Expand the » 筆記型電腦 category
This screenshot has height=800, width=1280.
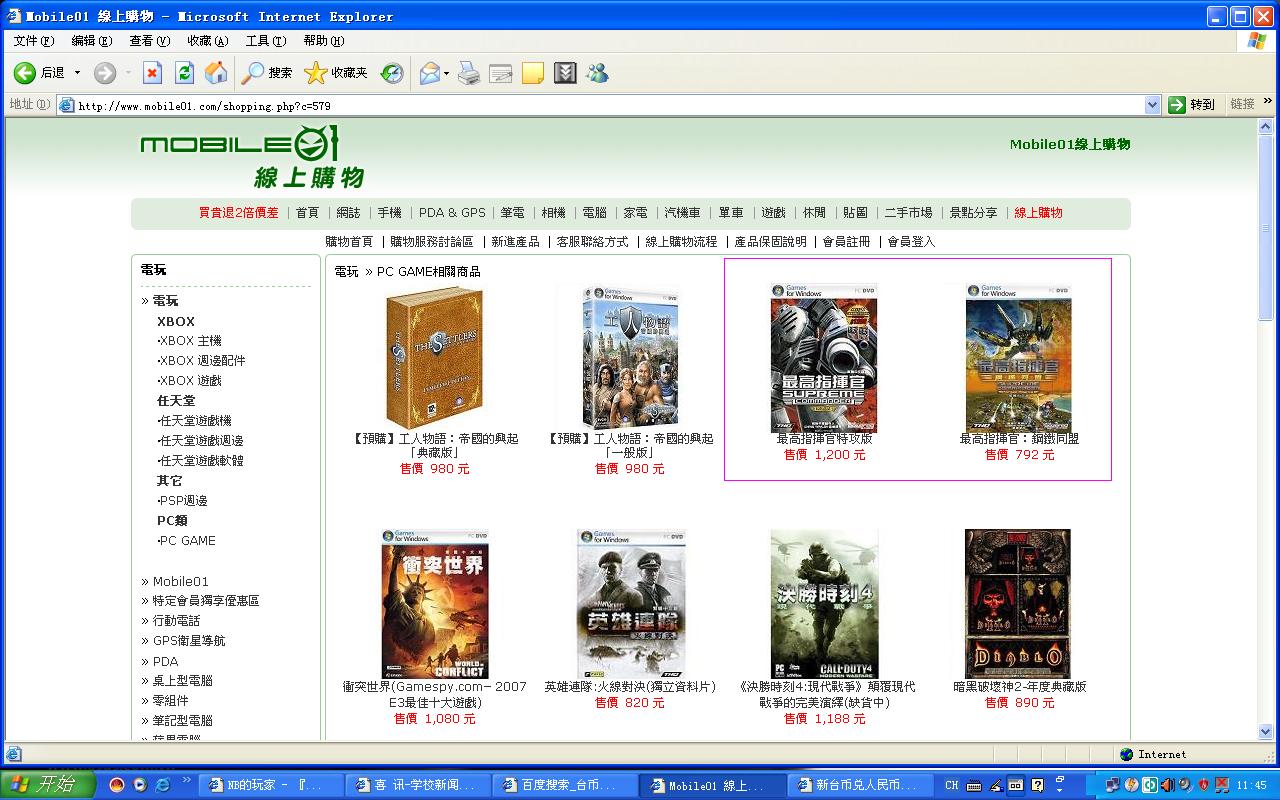(177, 721)
